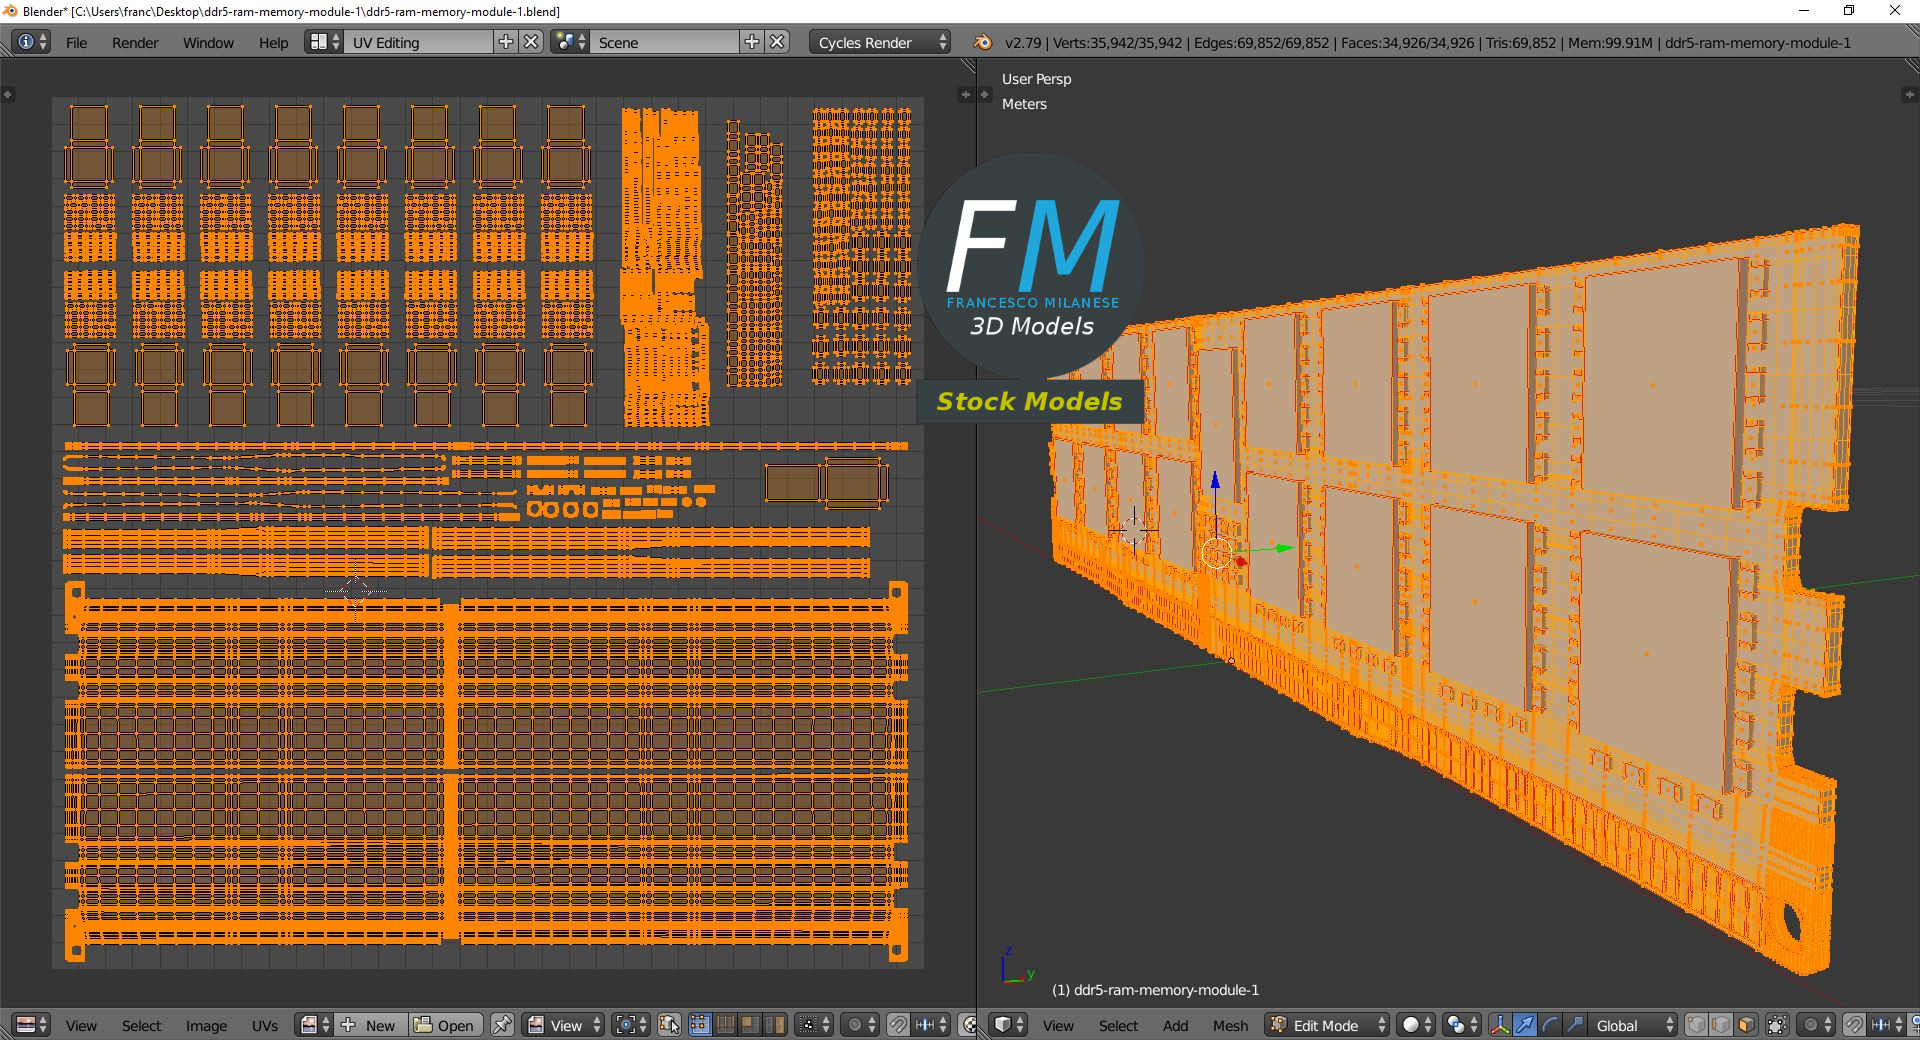Click the add new scene plus icon

752,42
